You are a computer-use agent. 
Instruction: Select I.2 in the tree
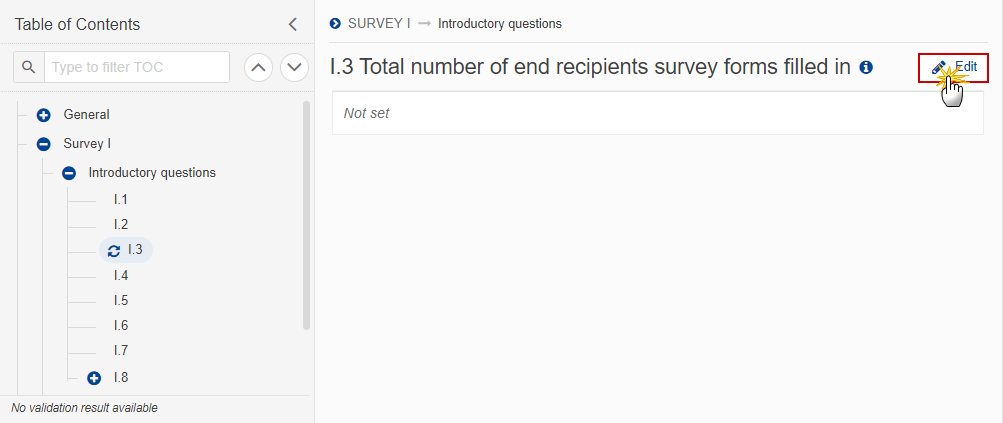coord(121,225)
